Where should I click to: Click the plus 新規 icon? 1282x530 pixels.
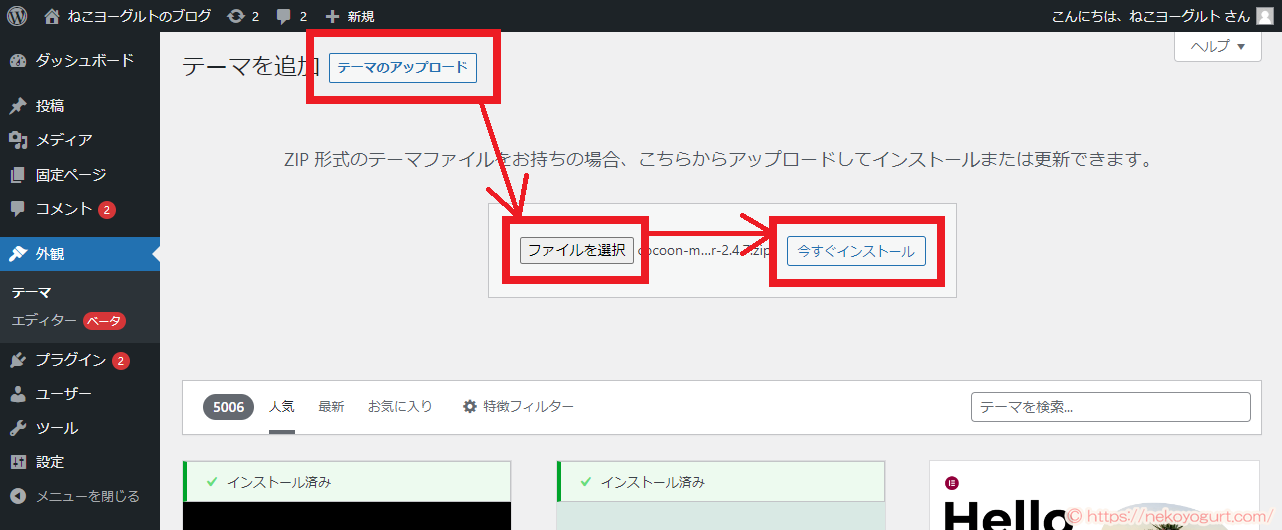click(x=333, y=16)
